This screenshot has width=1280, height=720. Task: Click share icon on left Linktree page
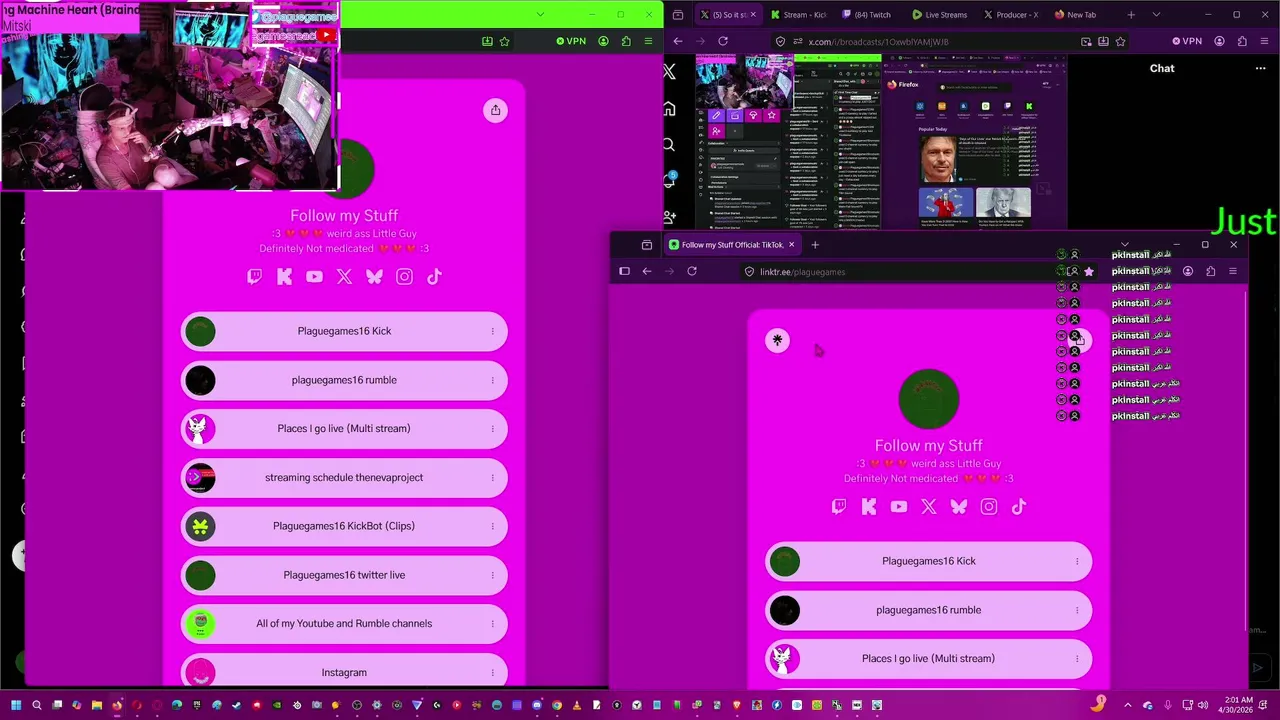[x=495, y=110]
